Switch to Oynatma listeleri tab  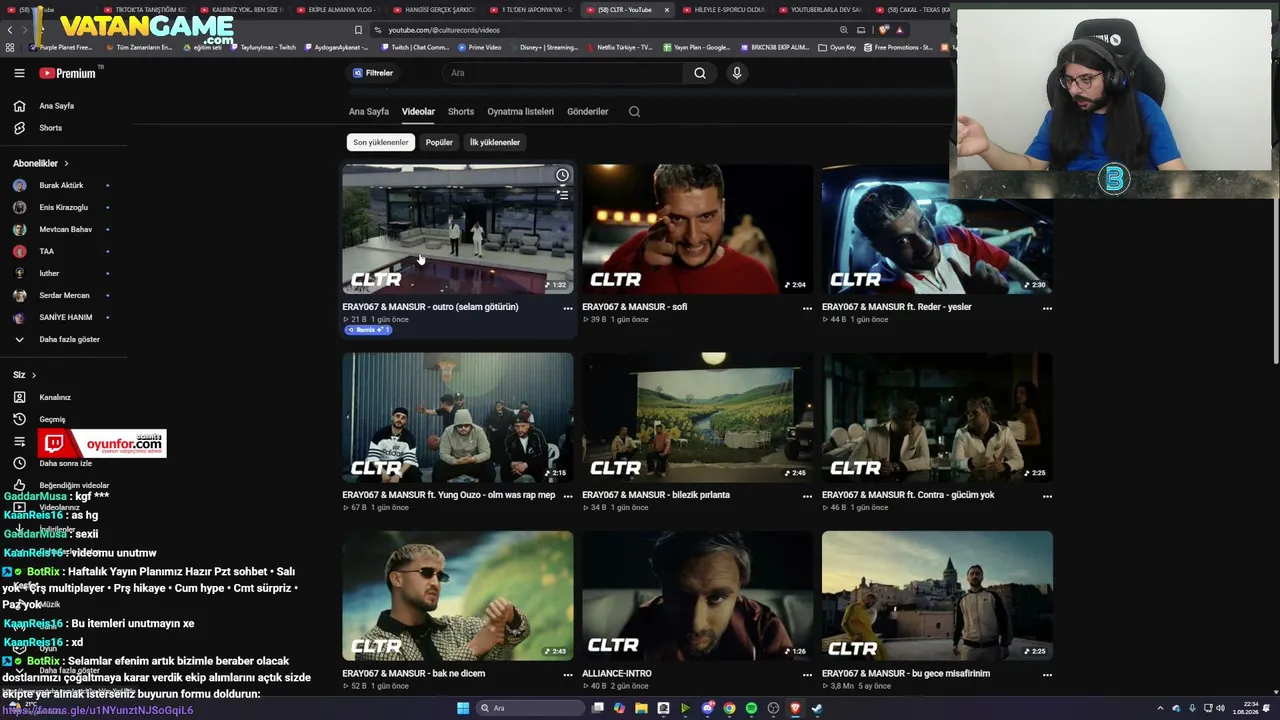pyautogui.click(x=520, y=112)
